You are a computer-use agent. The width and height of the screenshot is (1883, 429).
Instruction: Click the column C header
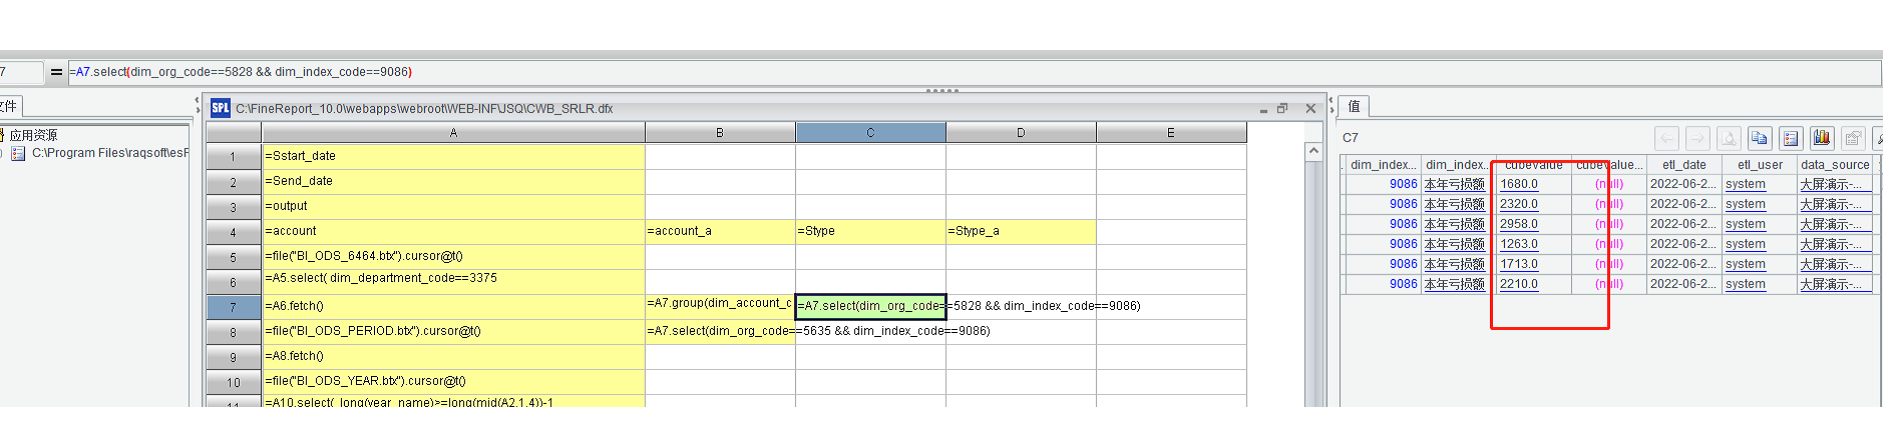[870, 132]
